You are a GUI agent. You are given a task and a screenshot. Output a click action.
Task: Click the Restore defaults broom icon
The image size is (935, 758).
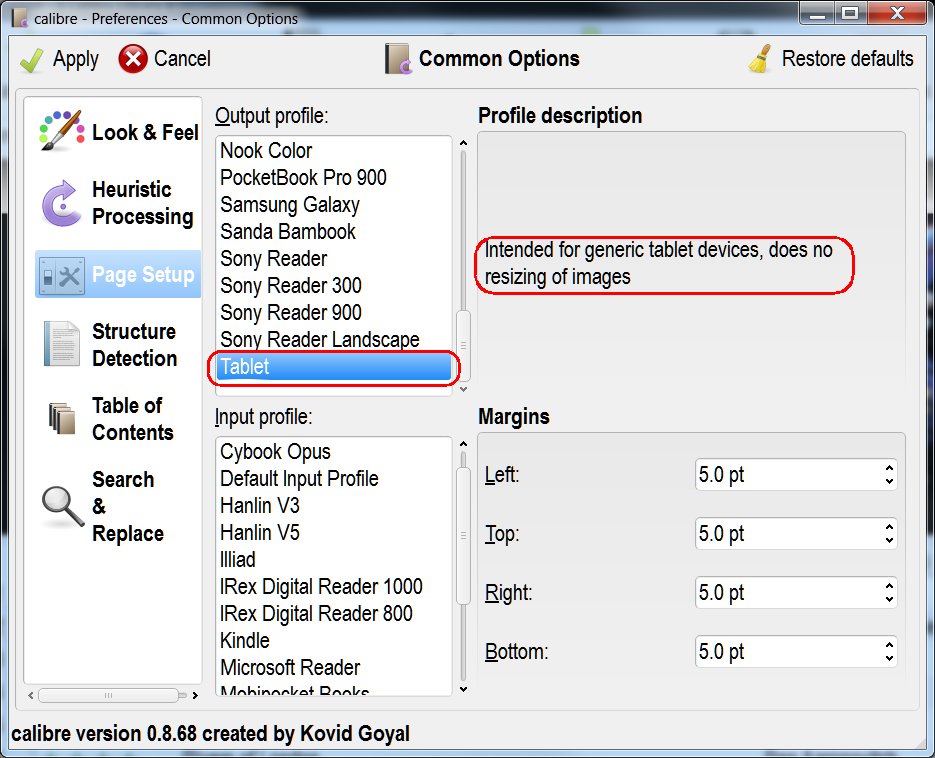point(760,59)
